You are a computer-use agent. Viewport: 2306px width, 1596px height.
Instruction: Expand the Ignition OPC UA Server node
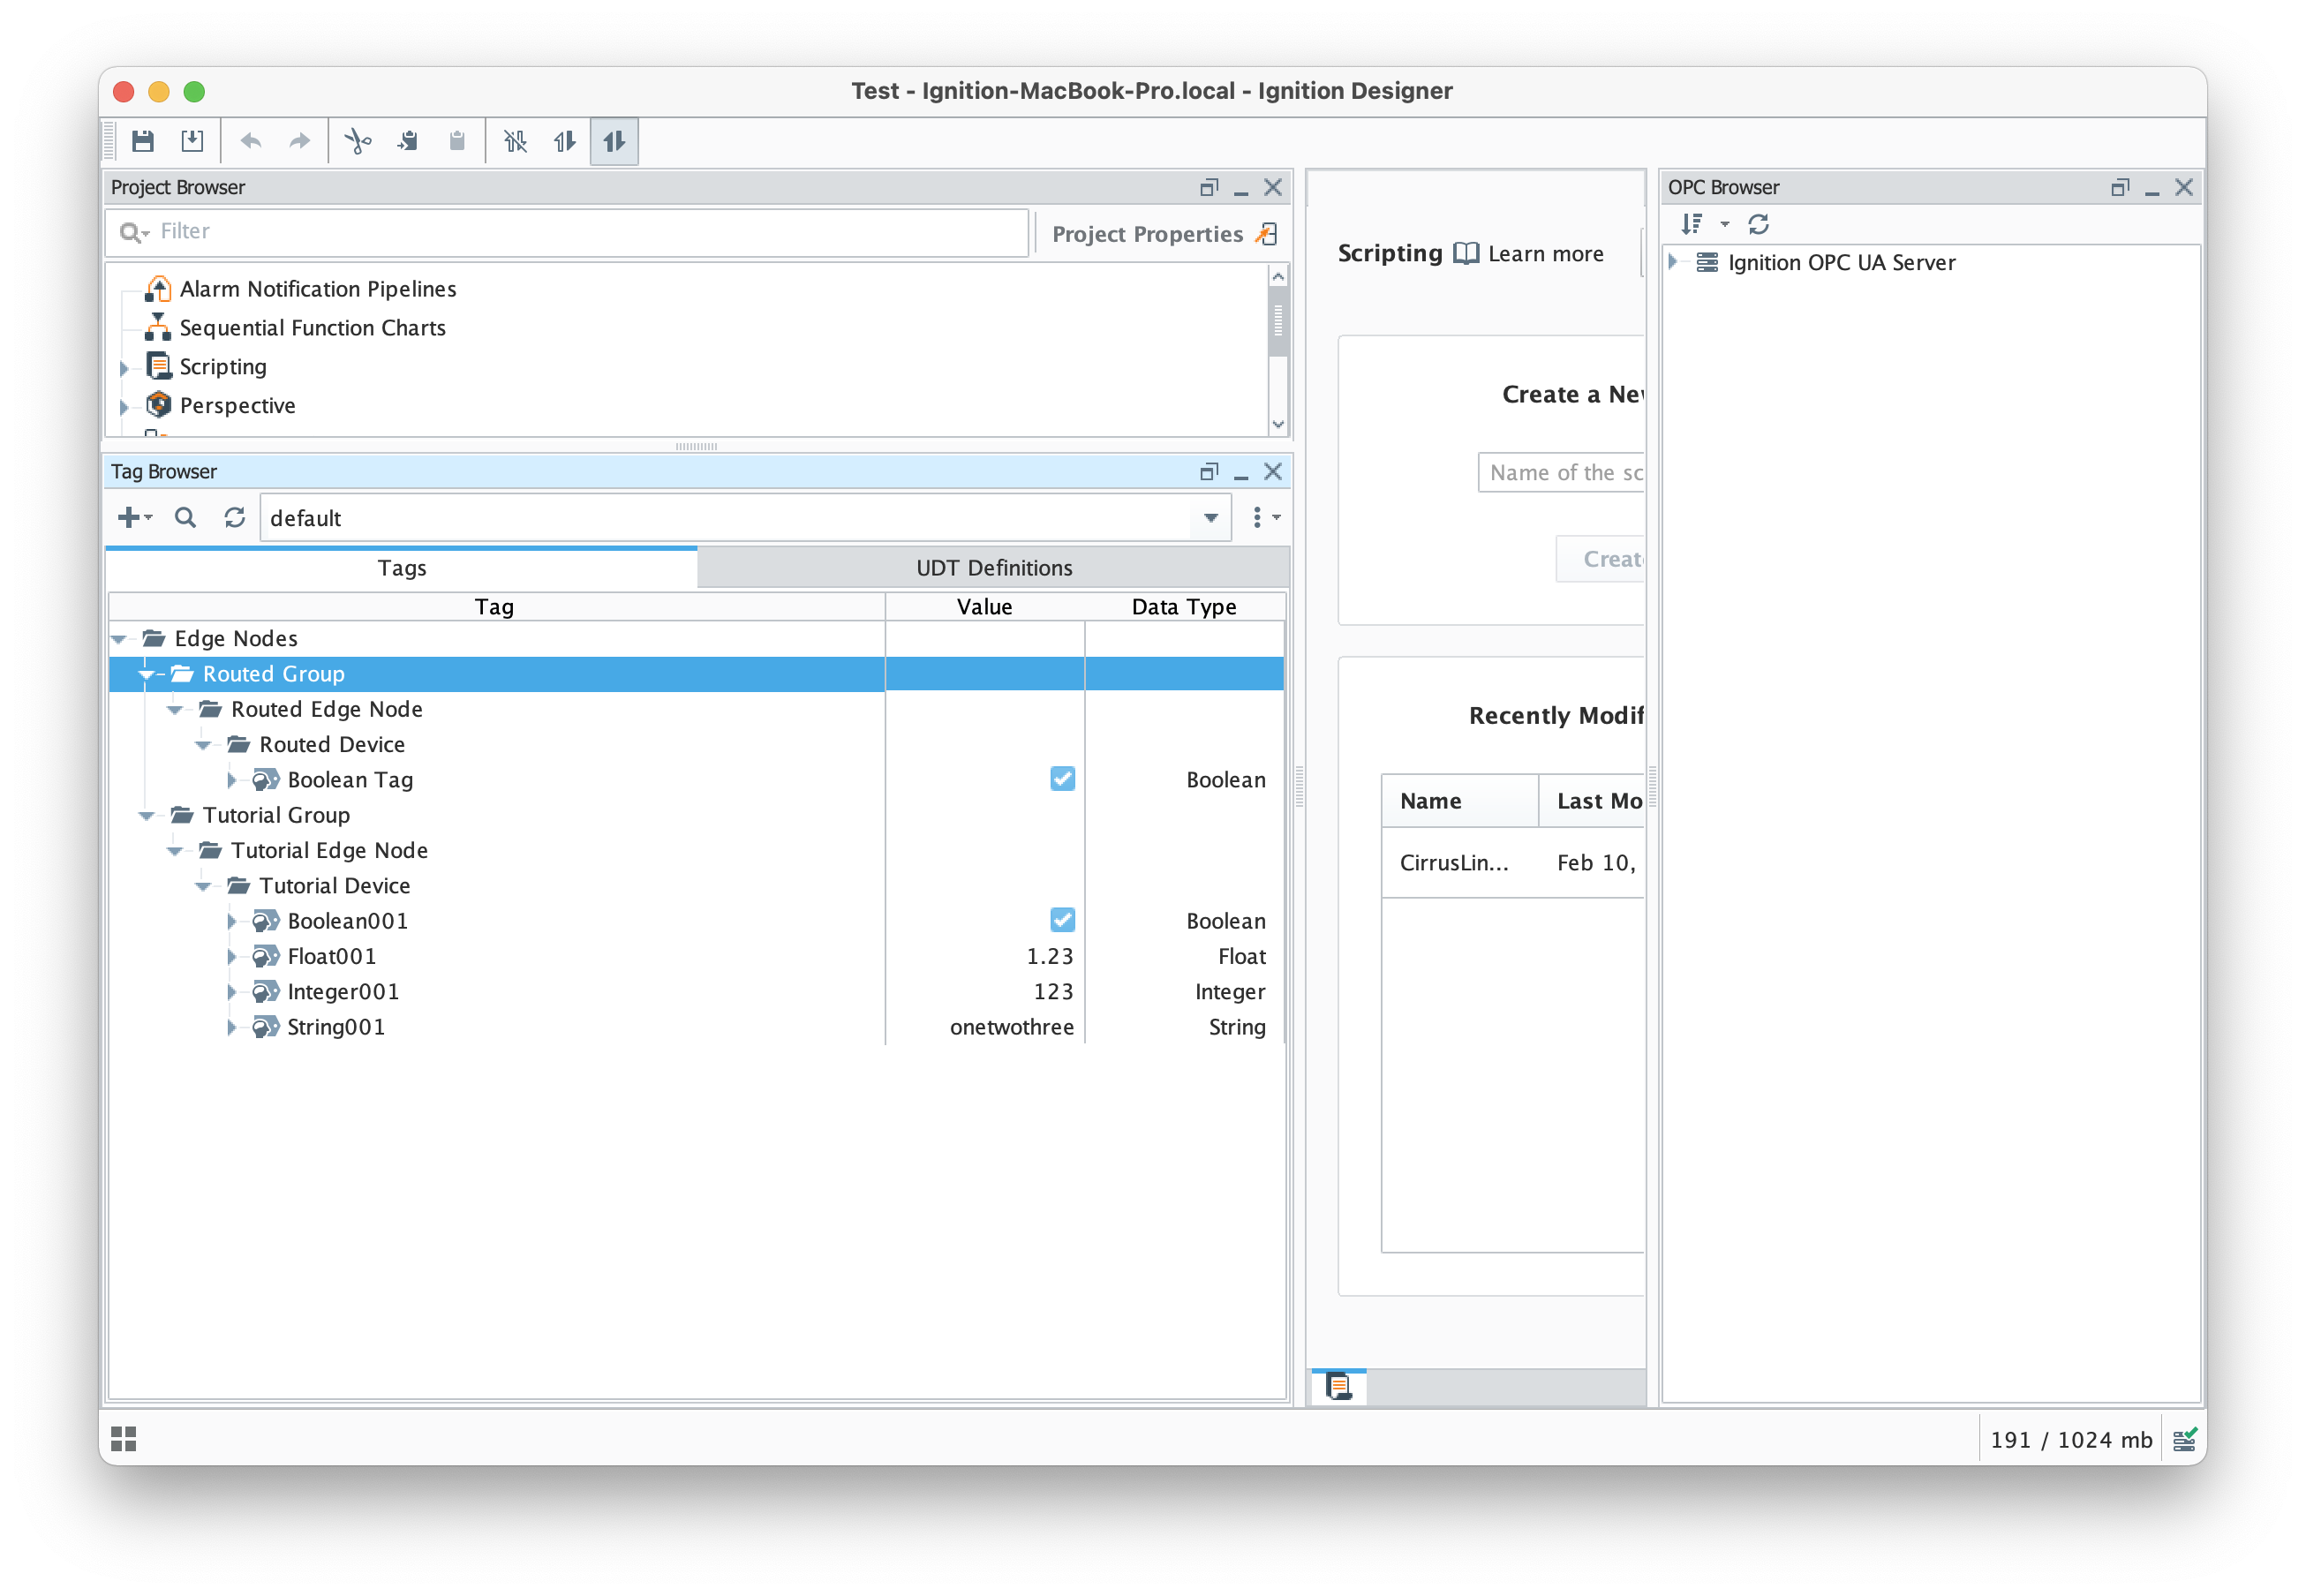[1673, 262]
